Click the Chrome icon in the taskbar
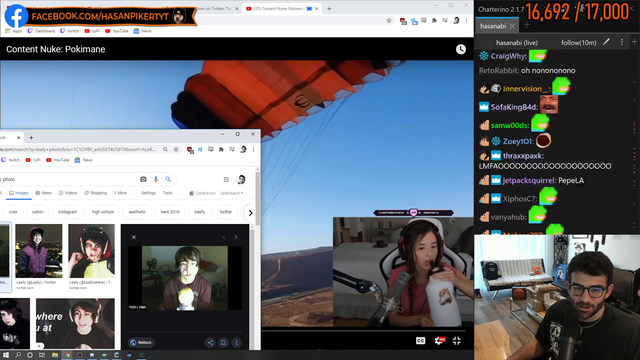Viewport: 640px width, 360px height. point(67,355)
